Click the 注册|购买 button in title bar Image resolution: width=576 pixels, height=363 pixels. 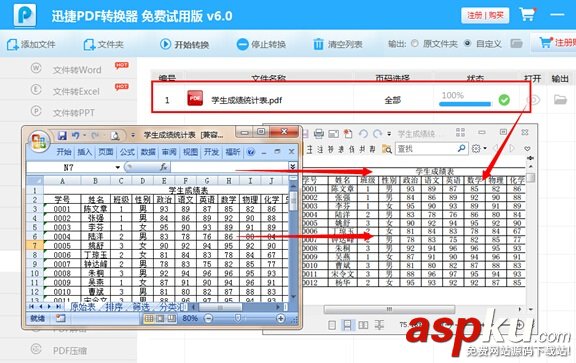(x=485, y=15)
